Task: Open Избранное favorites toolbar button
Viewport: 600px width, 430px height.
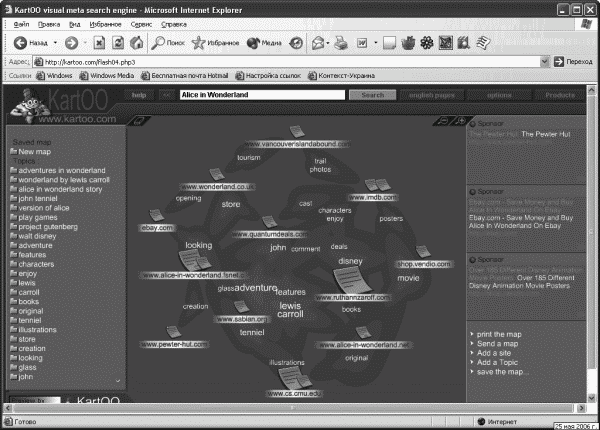Action: click(x=215, y=43)
